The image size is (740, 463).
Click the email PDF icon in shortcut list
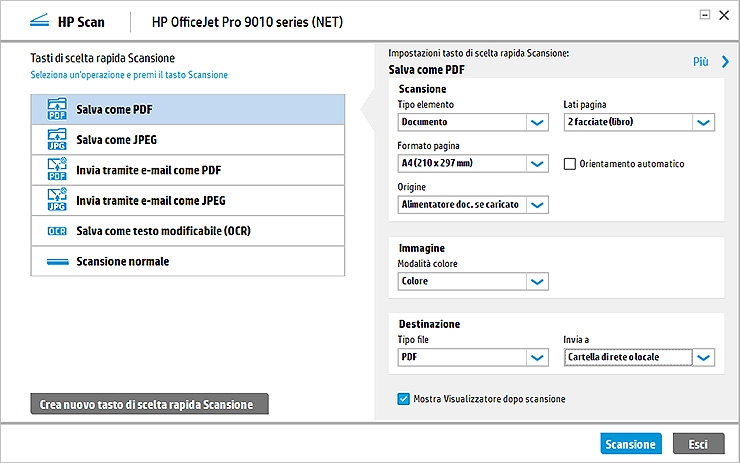[56, 169]
